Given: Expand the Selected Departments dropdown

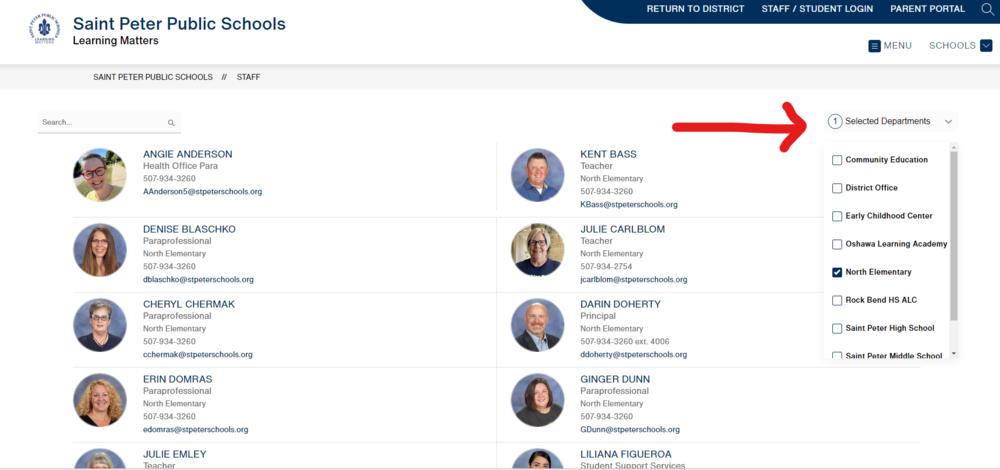Looking at the screenshot, I should tap(890, 121).
